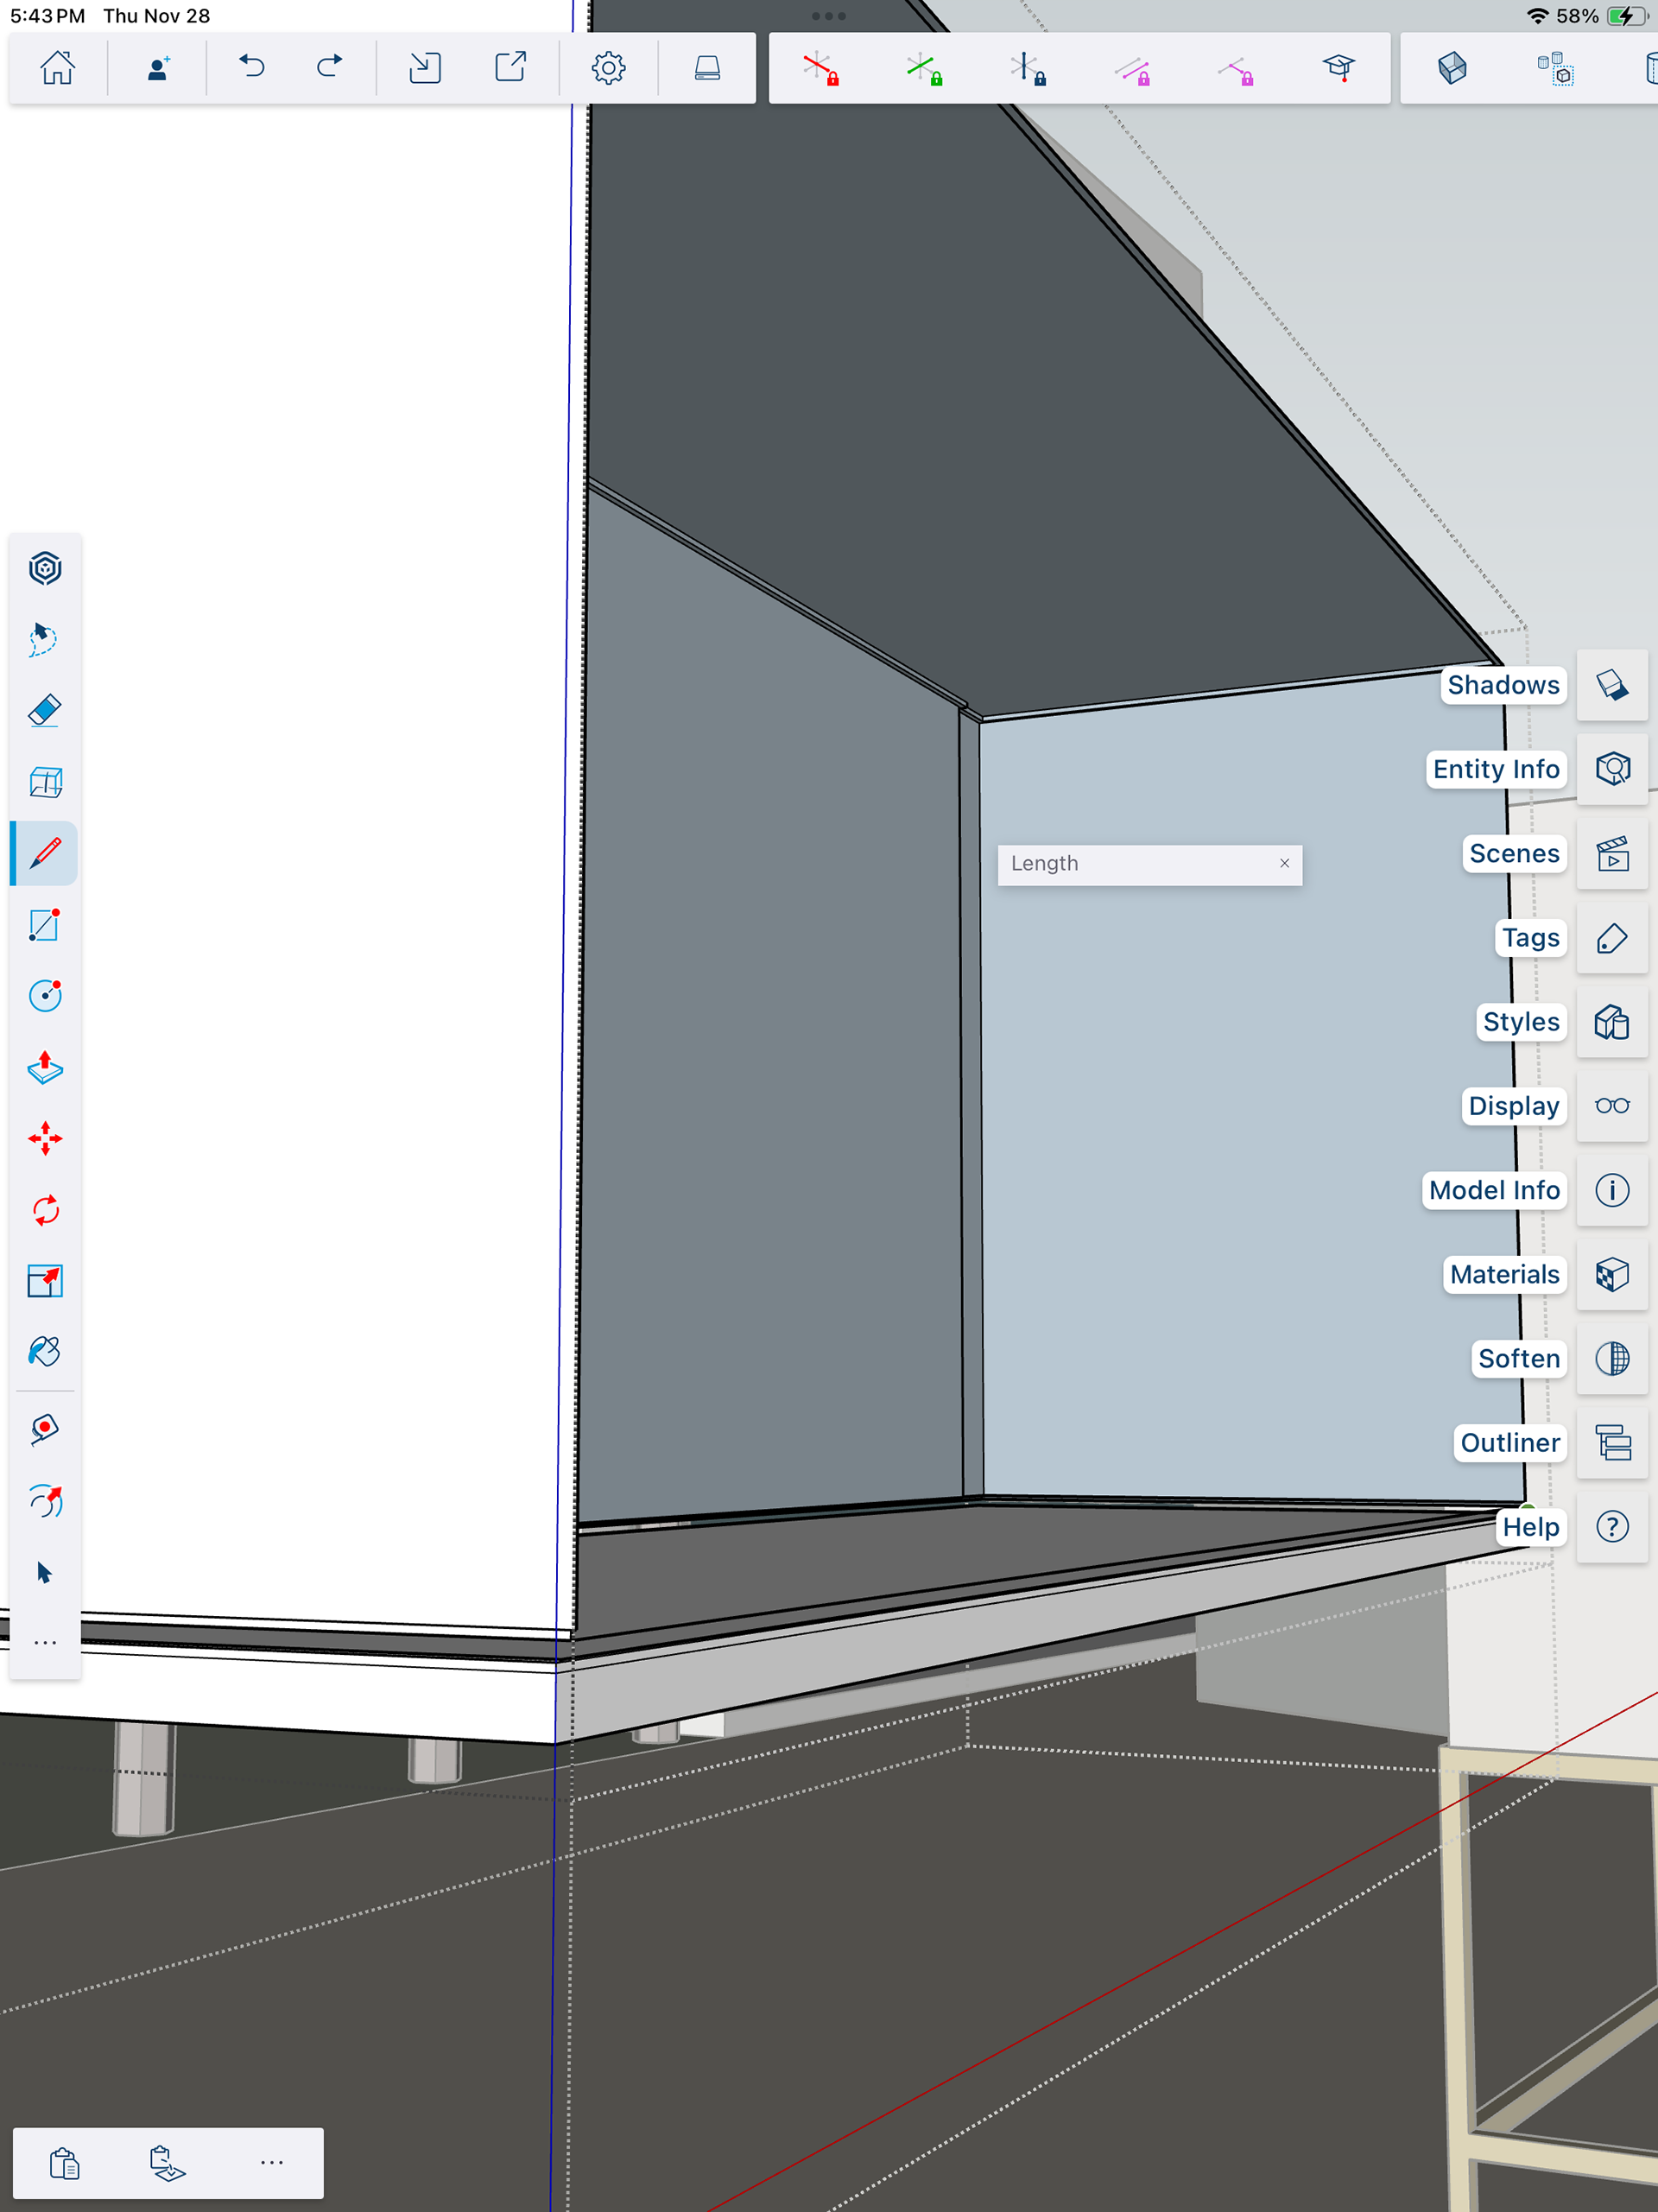Screen dimensions: 1658x2212
Task: Click the Undo button
Action: tap(252, 68)
